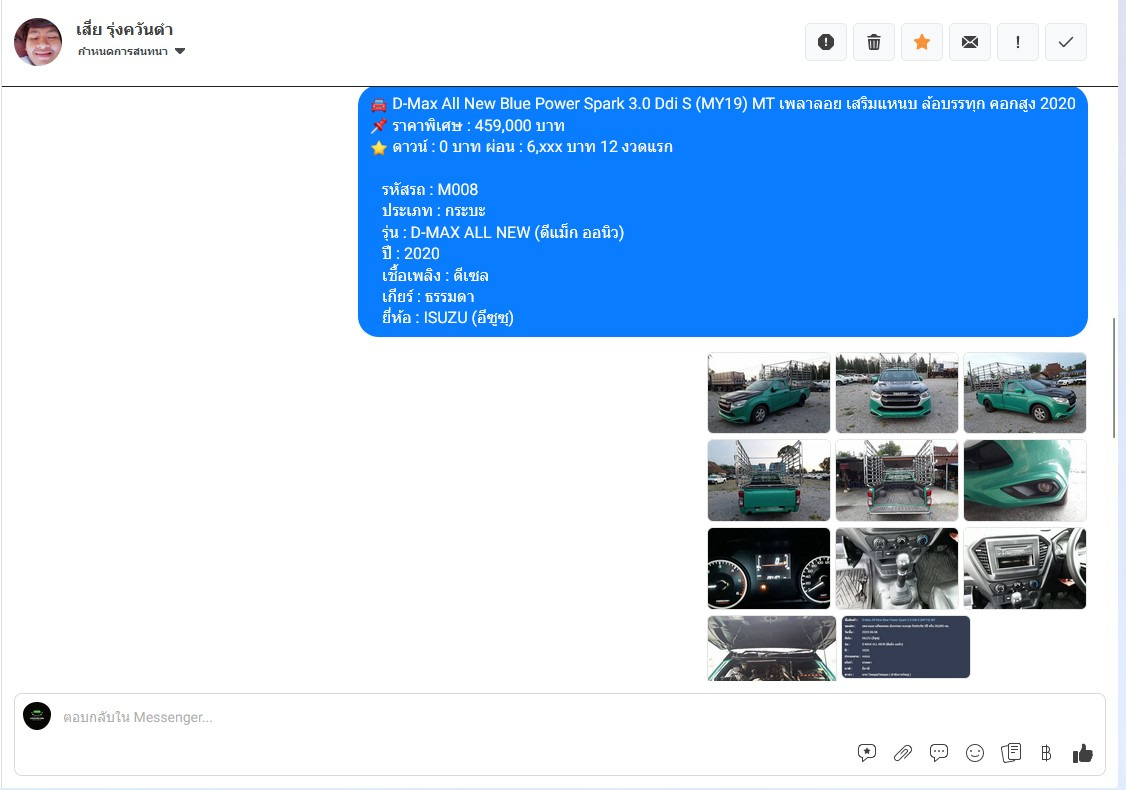This screenshot has width=1126, height=790.
Task: Delete conversation using trash icon
Action: 874,42
